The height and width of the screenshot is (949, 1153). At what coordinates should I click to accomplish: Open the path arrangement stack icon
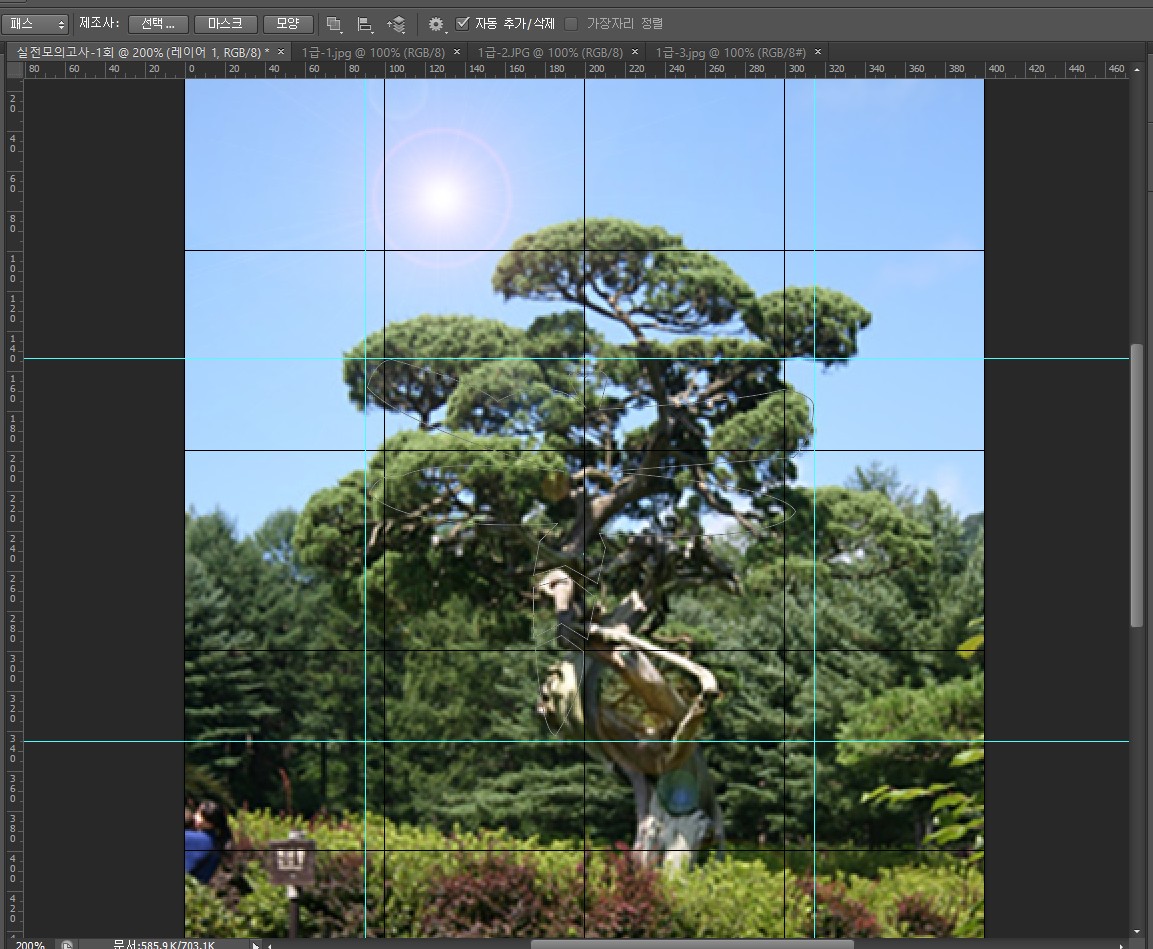(397, 24)
